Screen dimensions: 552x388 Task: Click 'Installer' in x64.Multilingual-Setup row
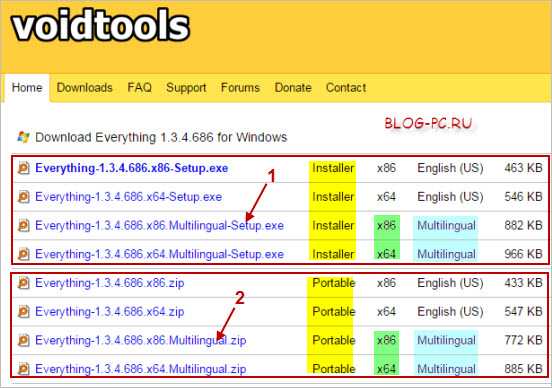[x=333, y=254]
